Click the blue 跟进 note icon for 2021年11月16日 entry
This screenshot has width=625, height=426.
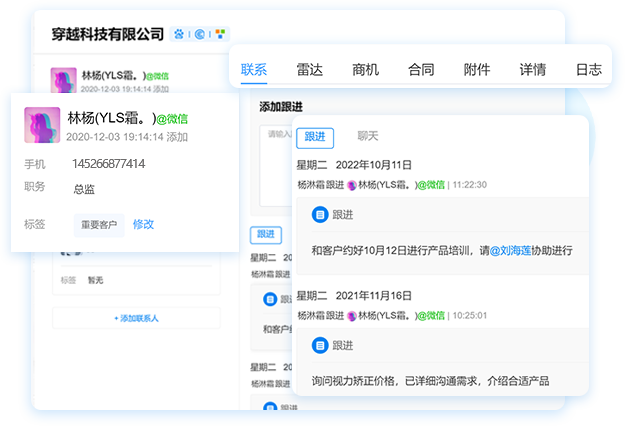pyautogui.click(x=320, y=346)
